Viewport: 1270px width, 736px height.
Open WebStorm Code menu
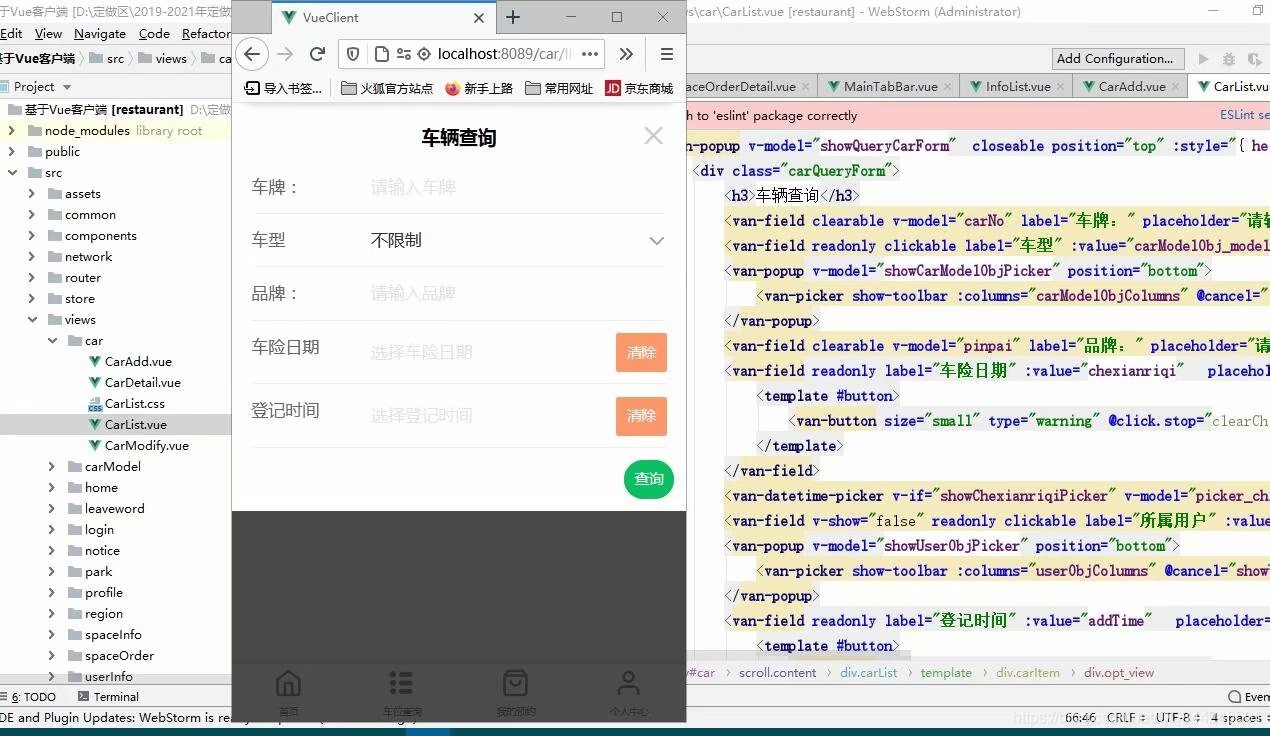click(154, 33)
